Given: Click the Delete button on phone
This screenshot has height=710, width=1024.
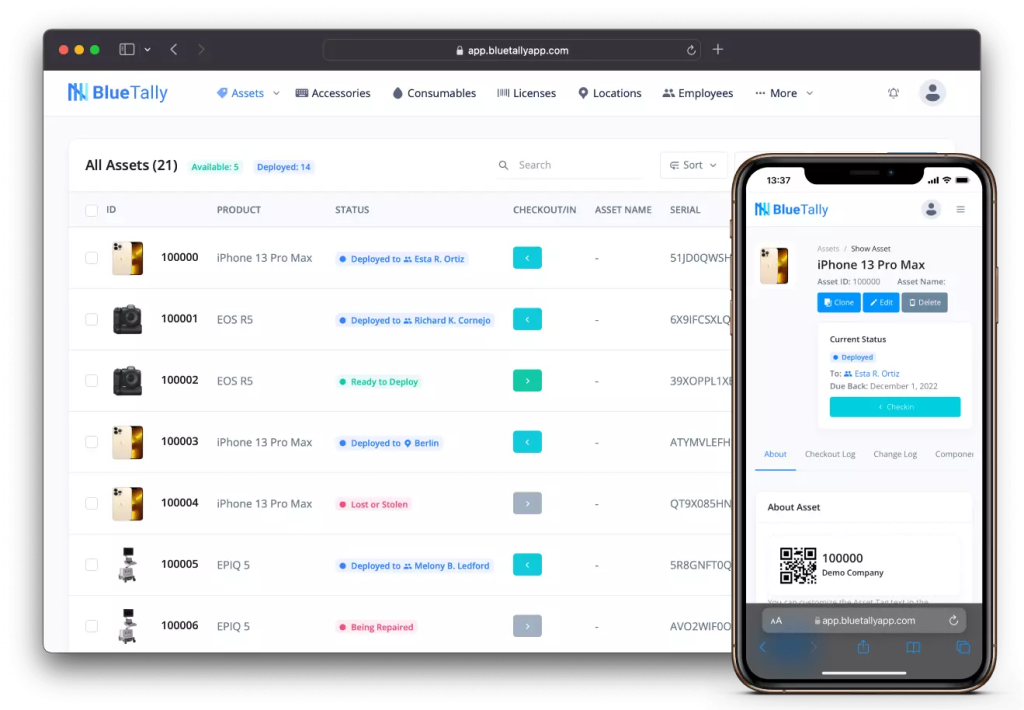Looking at the screenshot, I should tap(924, 302).
